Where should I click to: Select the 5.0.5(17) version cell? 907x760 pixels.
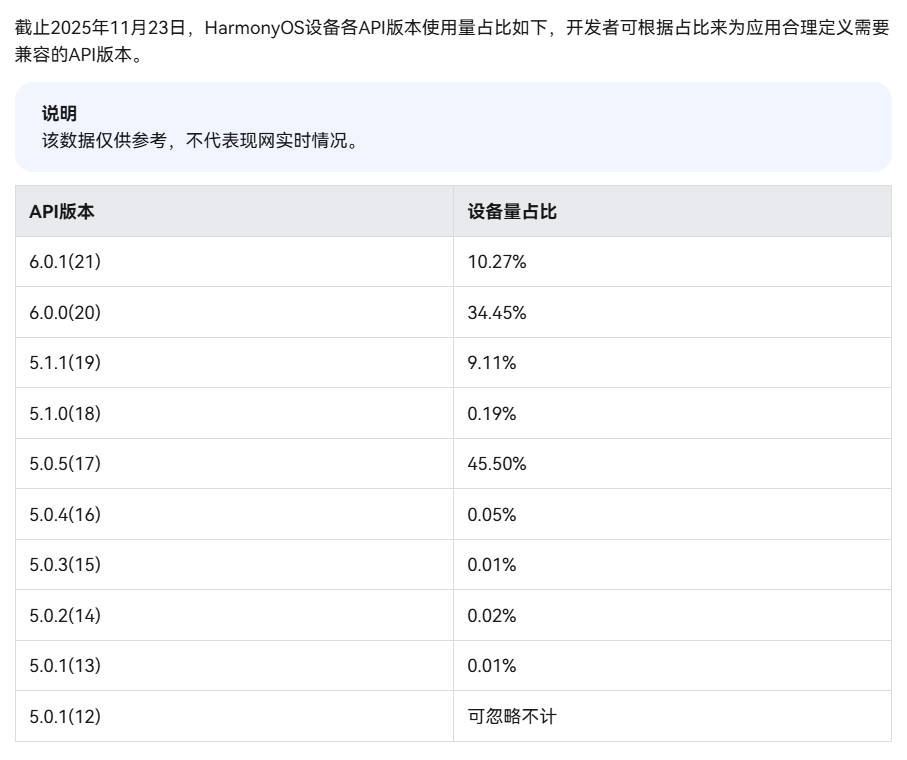pos(65,464)
